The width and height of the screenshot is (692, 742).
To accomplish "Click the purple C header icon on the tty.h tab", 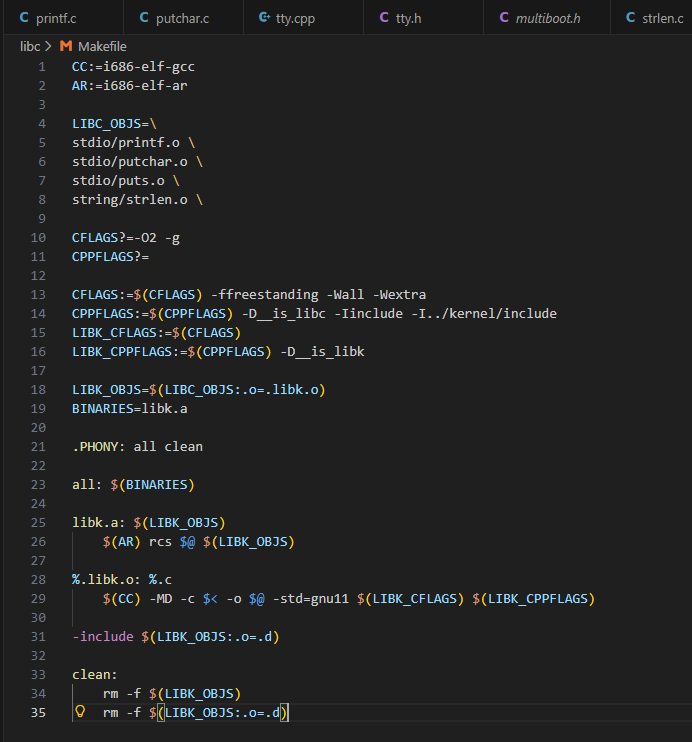I will click(384, 18).
